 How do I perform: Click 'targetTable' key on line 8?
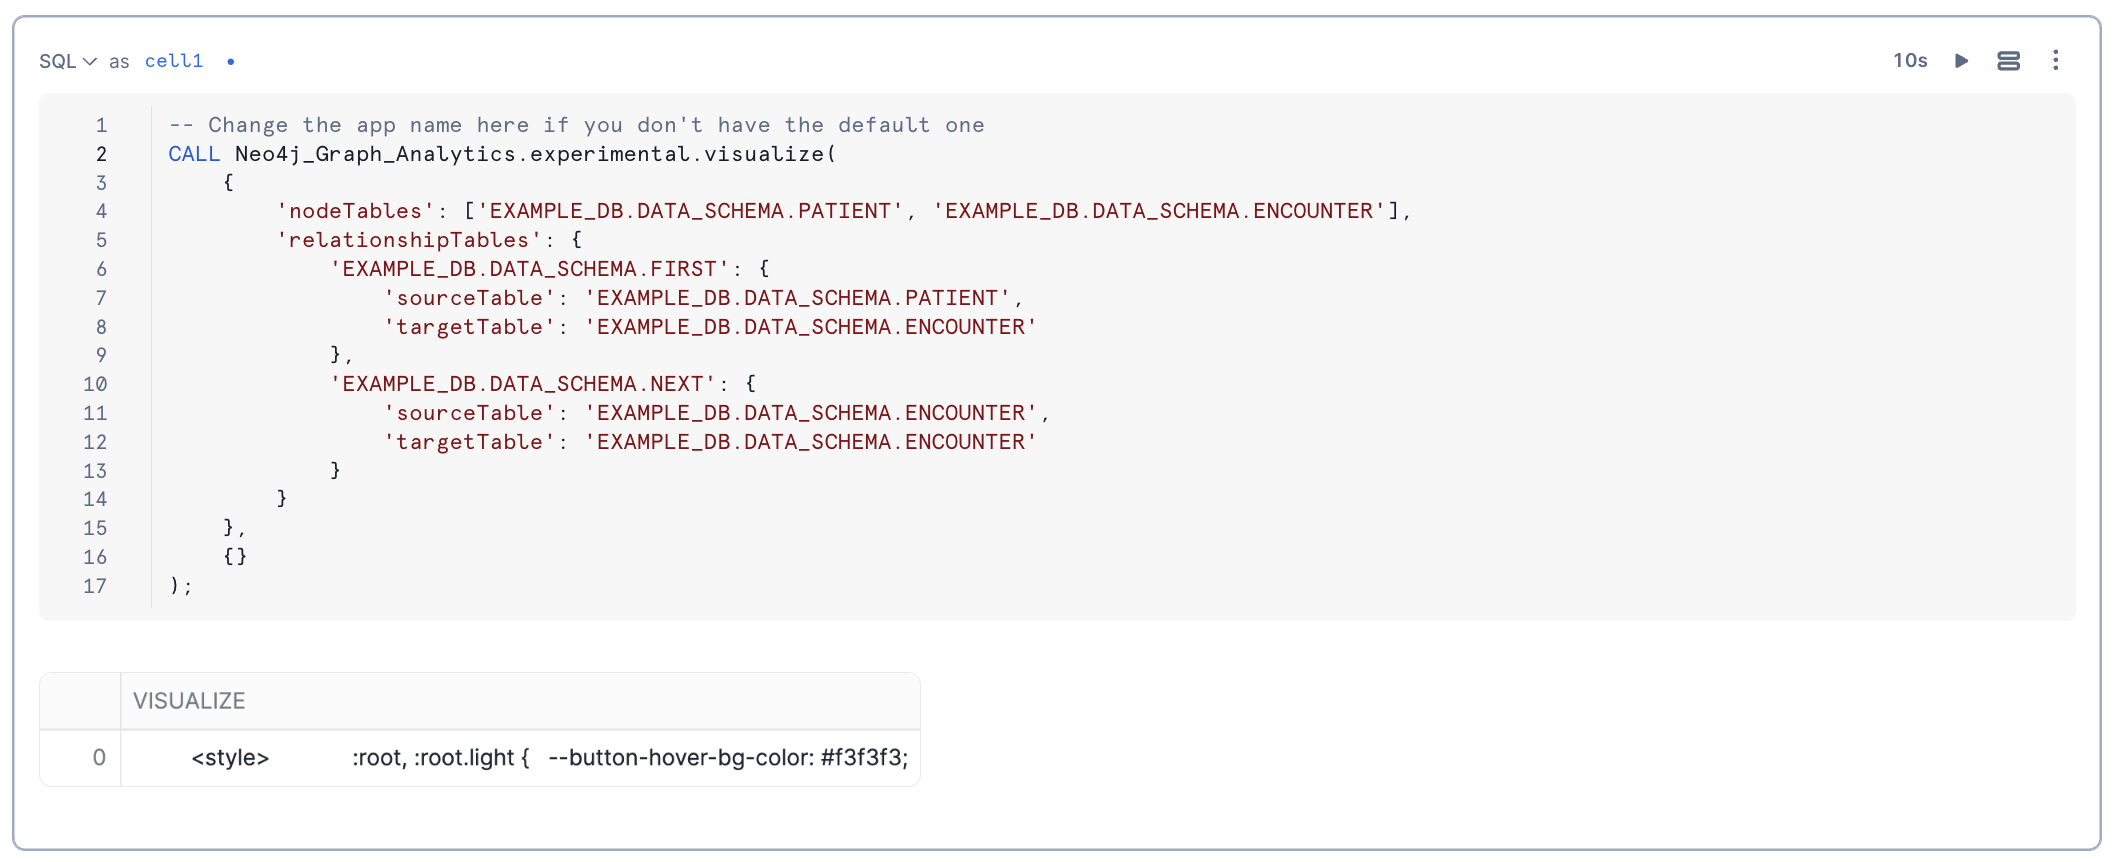[469, 327]
